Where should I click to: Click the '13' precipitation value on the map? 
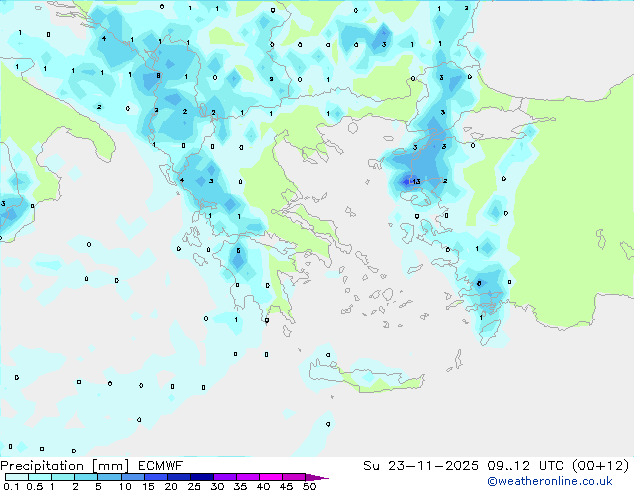[416, 182]
